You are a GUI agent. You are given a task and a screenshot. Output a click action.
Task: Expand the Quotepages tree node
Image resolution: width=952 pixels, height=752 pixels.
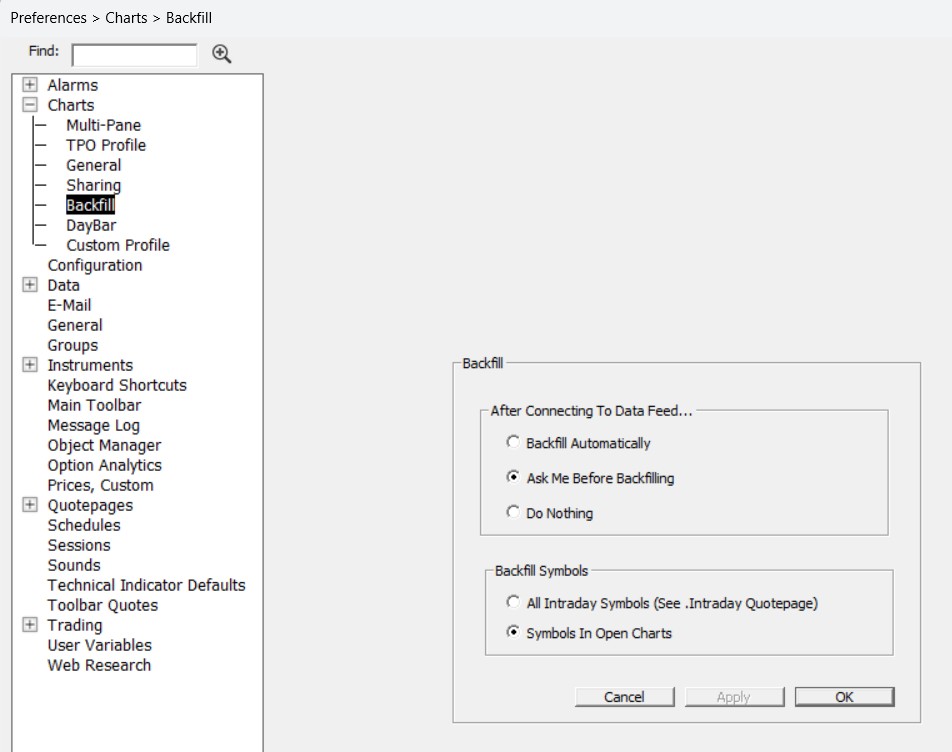pos(30,505)
